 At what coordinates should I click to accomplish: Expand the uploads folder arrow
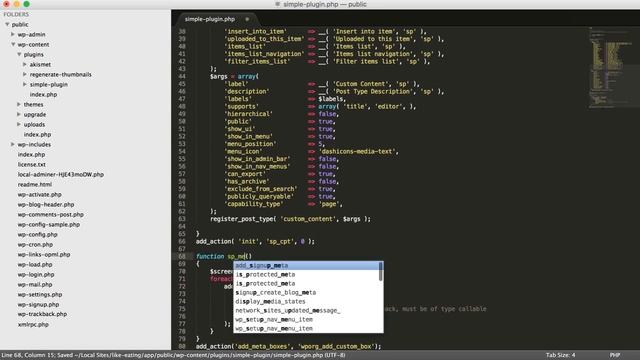19,124
